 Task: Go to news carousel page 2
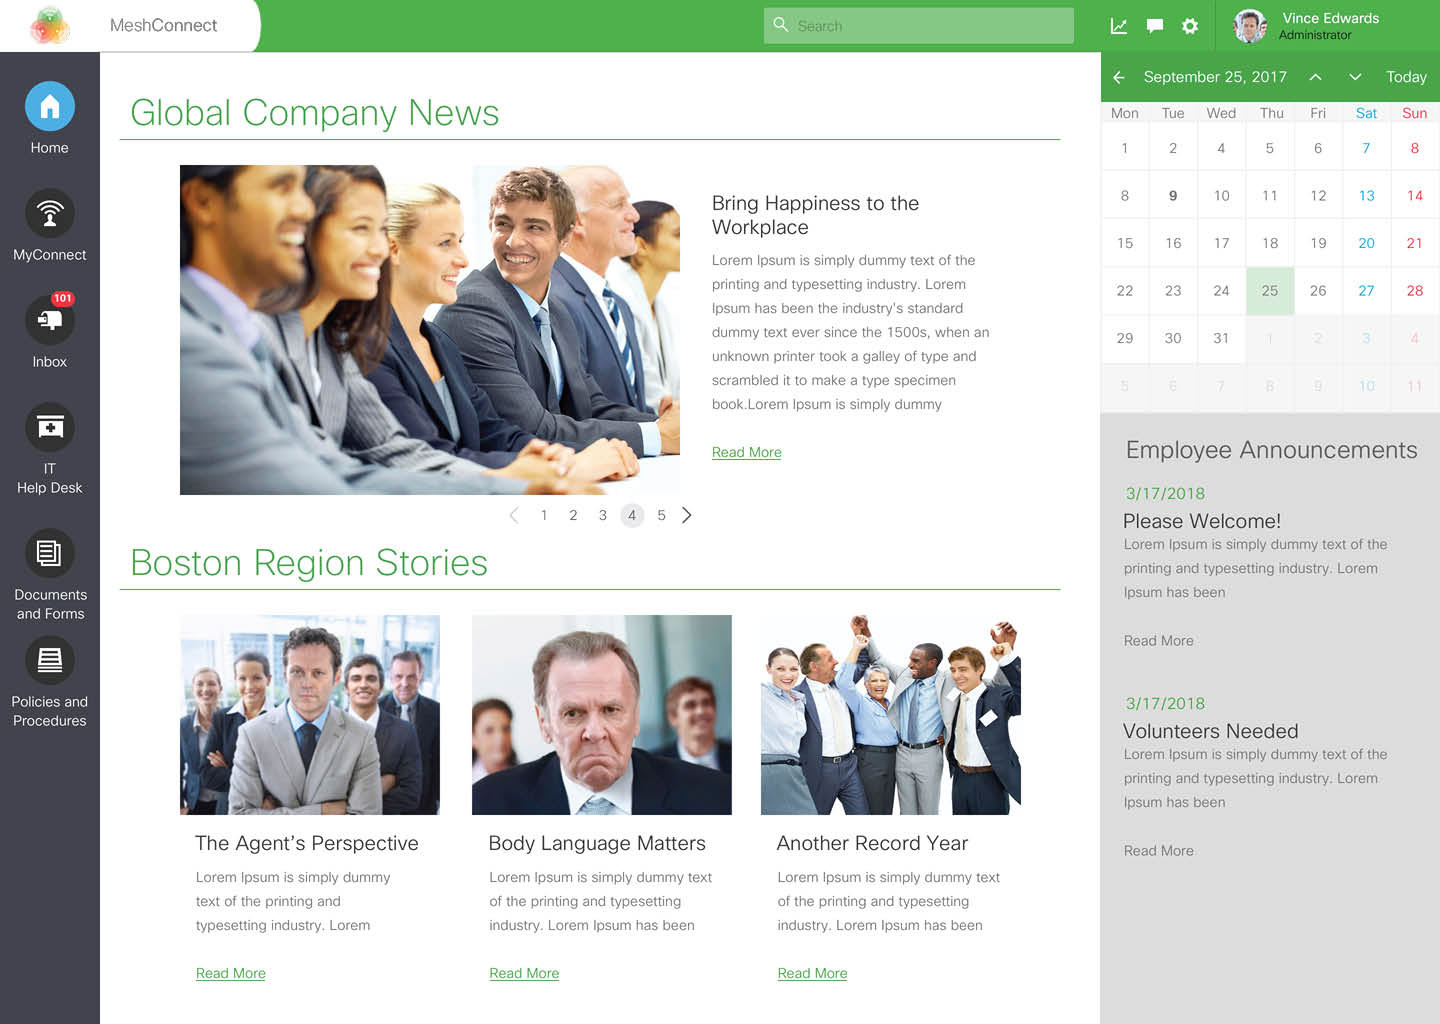tap(573, 515)
